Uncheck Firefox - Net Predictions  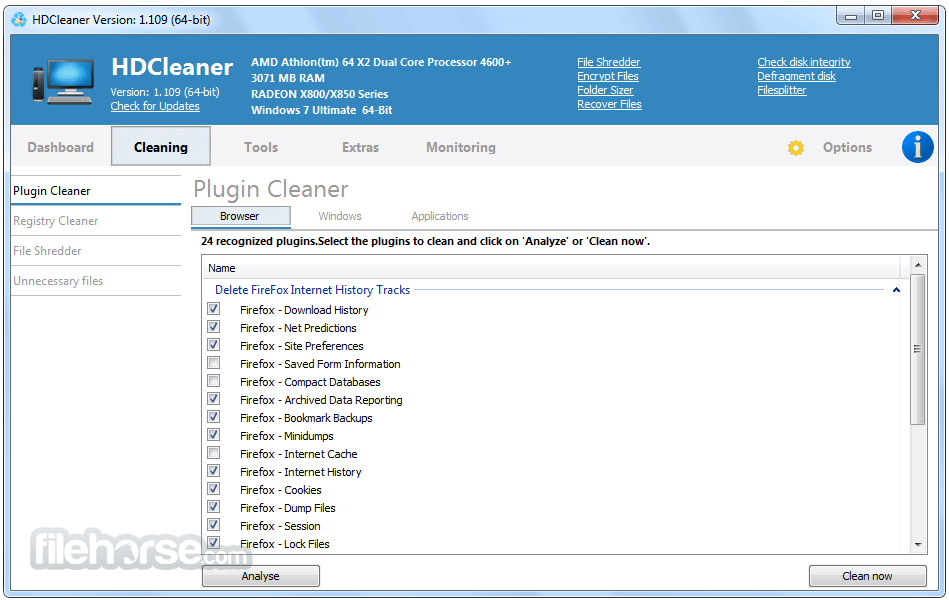coord(214,327)
